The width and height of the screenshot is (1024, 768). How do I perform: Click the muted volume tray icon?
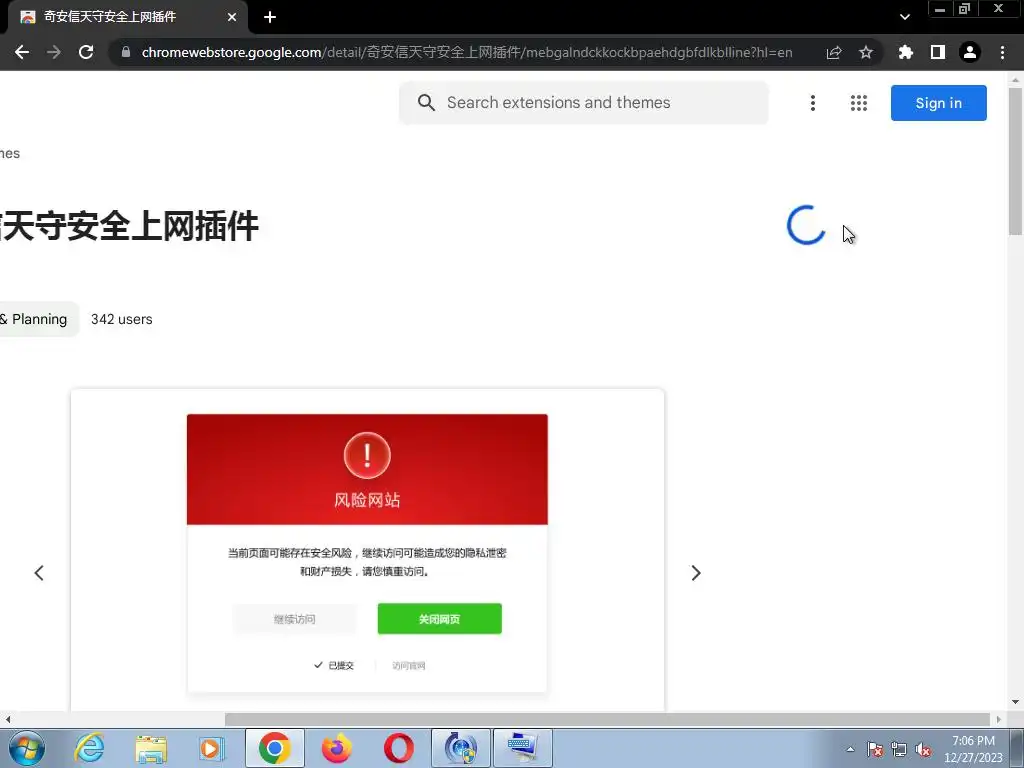click(923, 749)
